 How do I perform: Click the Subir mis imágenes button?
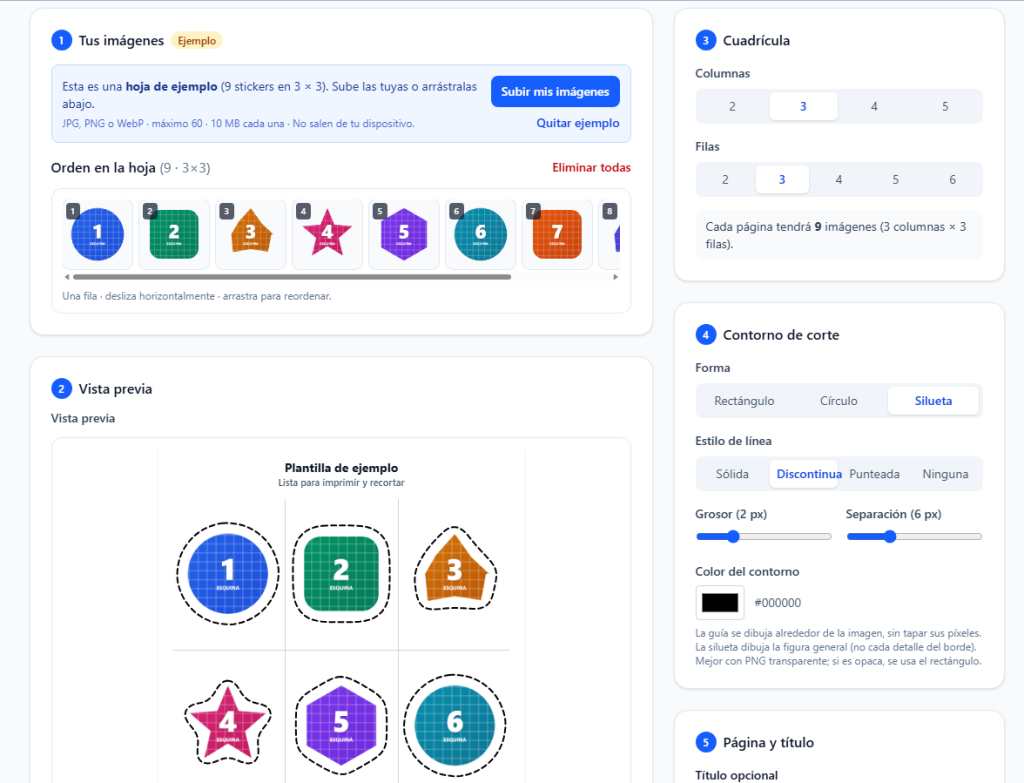click(x=555, y=91)
